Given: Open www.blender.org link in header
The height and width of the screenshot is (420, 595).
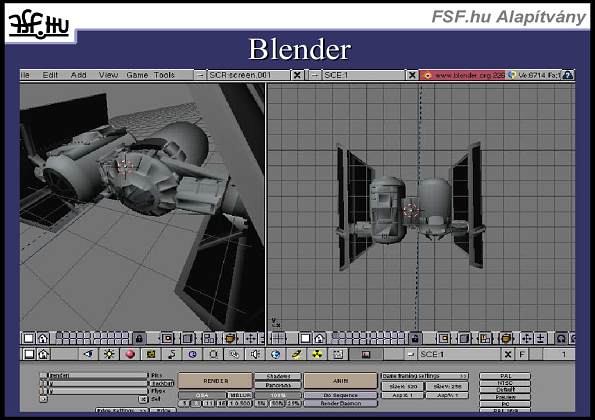Looking at the screenshot, I should pos(463,75).
